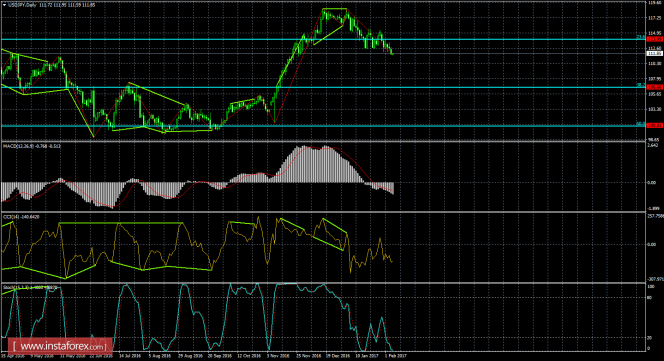Click the MACD 0.00 scale label
Screen dimensions: 664x361
pyautogui.click(x=651, y=183)
